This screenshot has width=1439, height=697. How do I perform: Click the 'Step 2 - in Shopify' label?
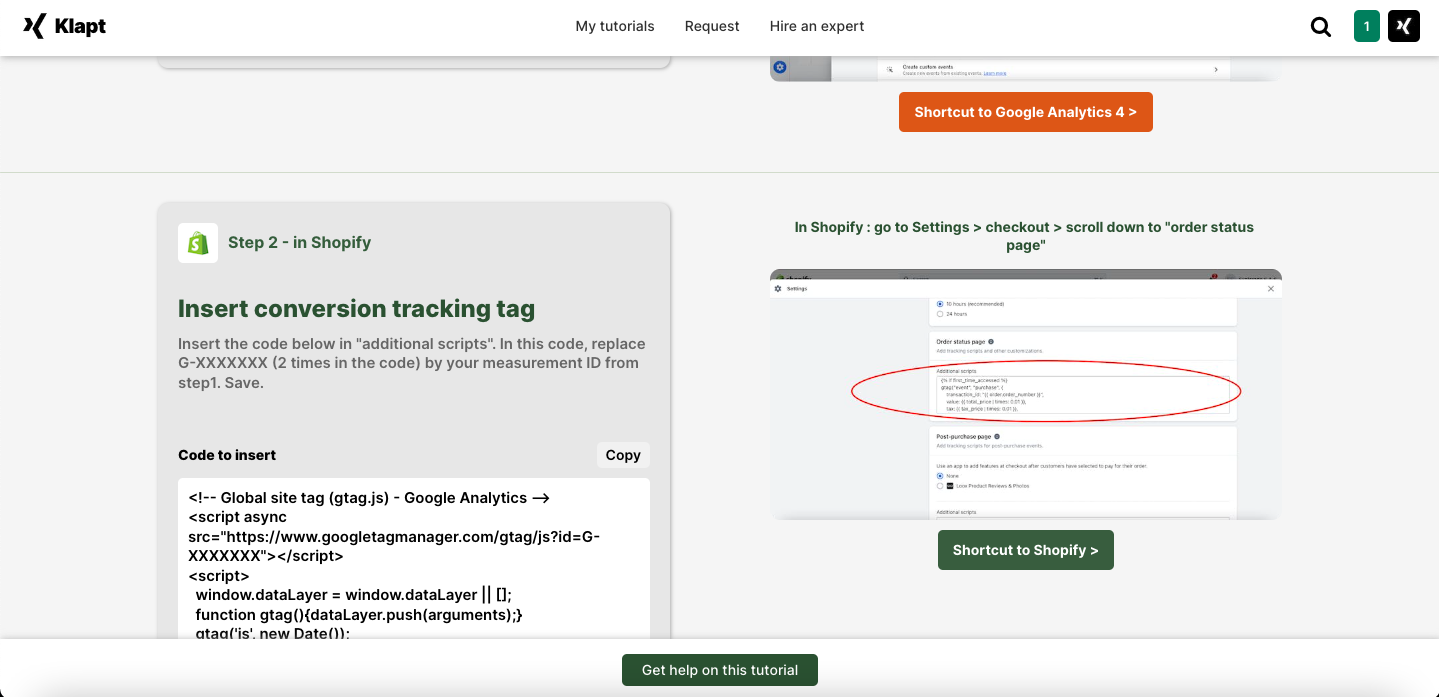coord(299,243)
